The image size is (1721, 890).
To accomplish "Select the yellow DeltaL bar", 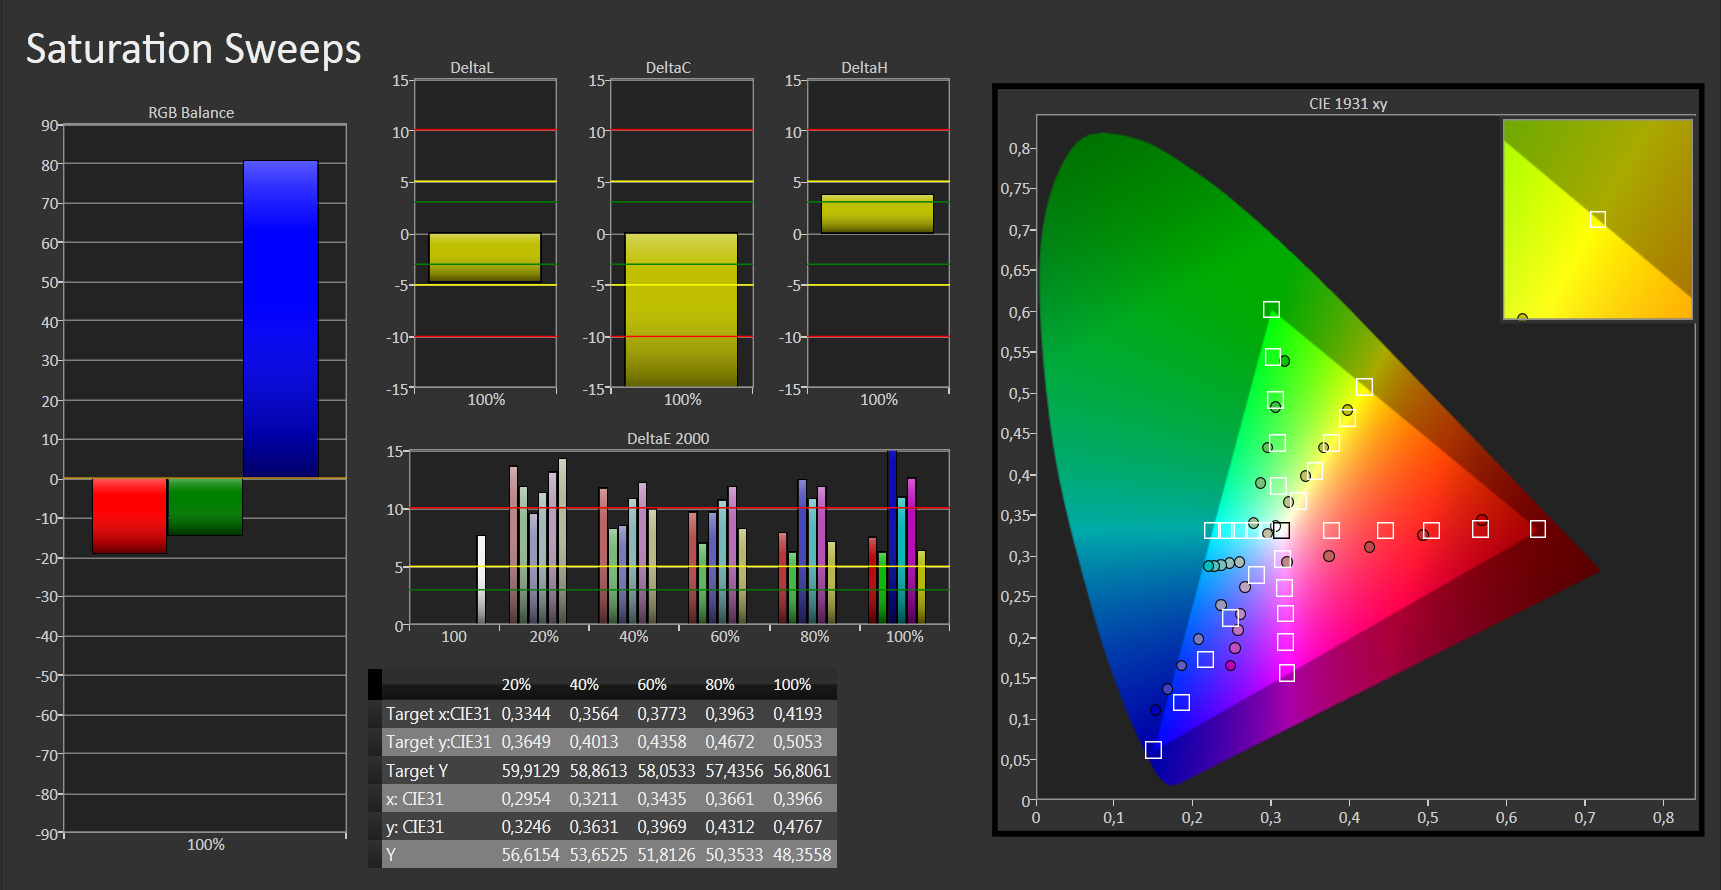I will click(485, 258).
